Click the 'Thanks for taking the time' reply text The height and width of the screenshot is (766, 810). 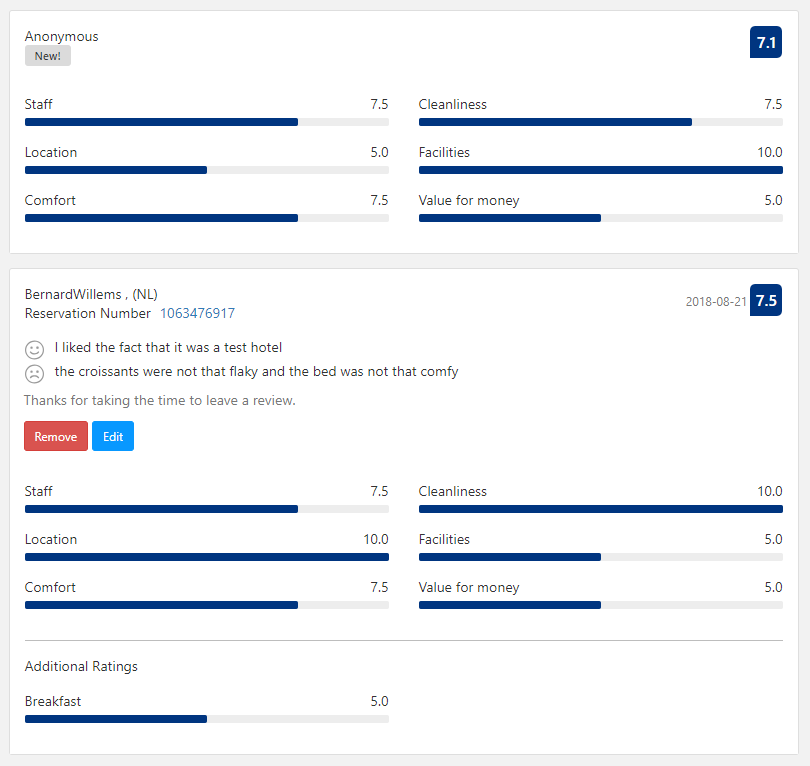[x=160, y=400]
